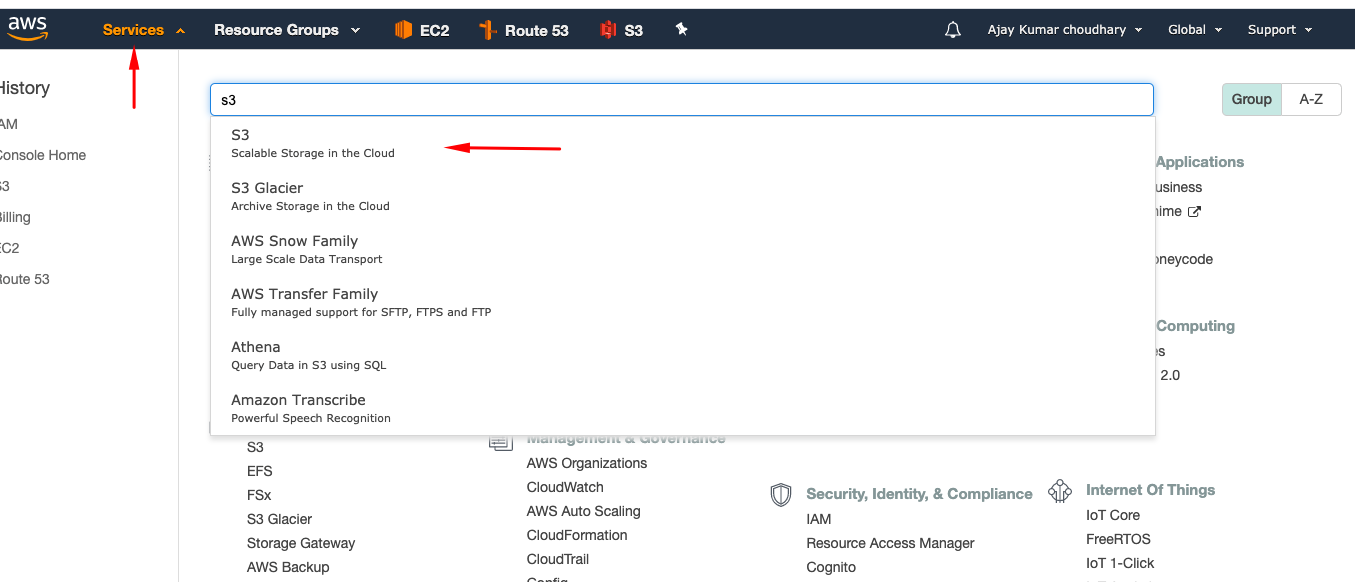
Task: Select AWS Transfer Family search result
Action: (683, 302)
